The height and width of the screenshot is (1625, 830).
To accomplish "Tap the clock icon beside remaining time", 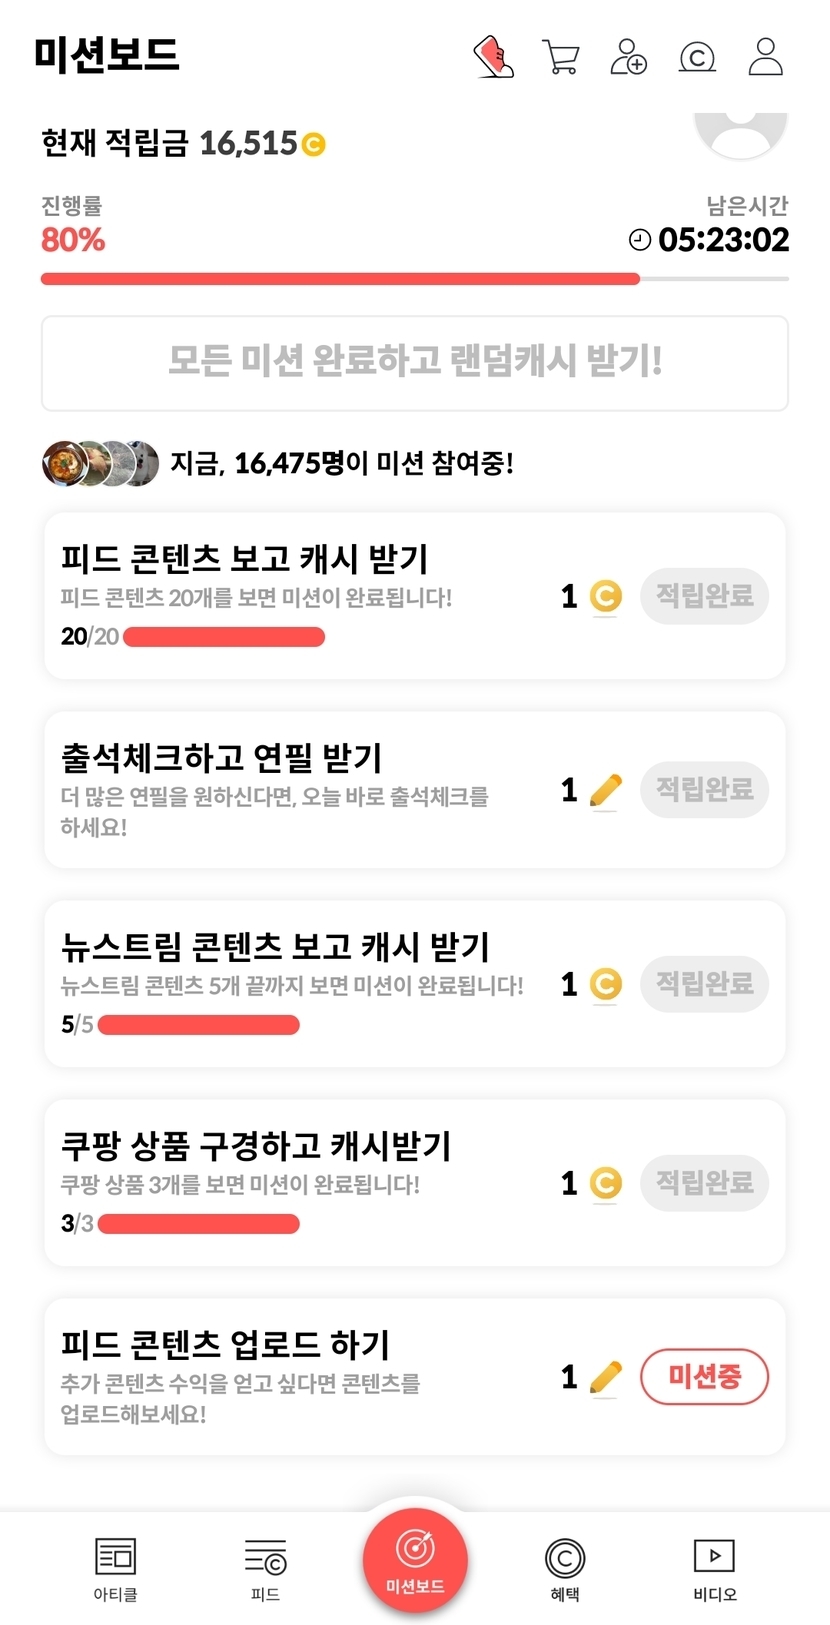I will [x=639, y=240].
